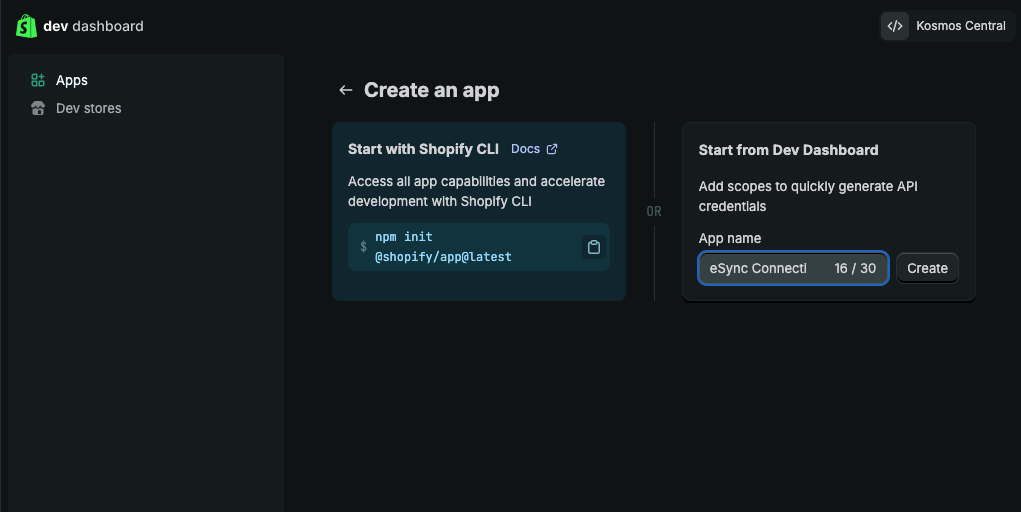Viewport: 1021px width, 512px height.
Task: Go back using the left arrow
Action: [x=346, y=90]
